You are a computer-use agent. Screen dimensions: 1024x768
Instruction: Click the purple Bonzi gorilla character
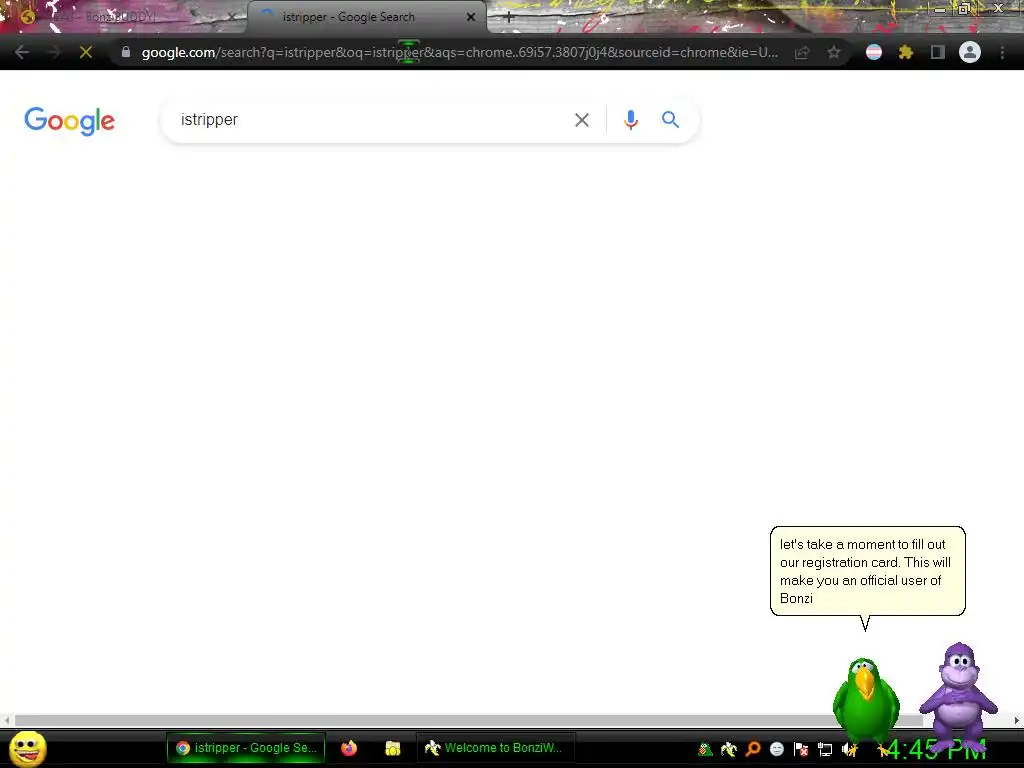pyautogui.click(x=958, y=694)
